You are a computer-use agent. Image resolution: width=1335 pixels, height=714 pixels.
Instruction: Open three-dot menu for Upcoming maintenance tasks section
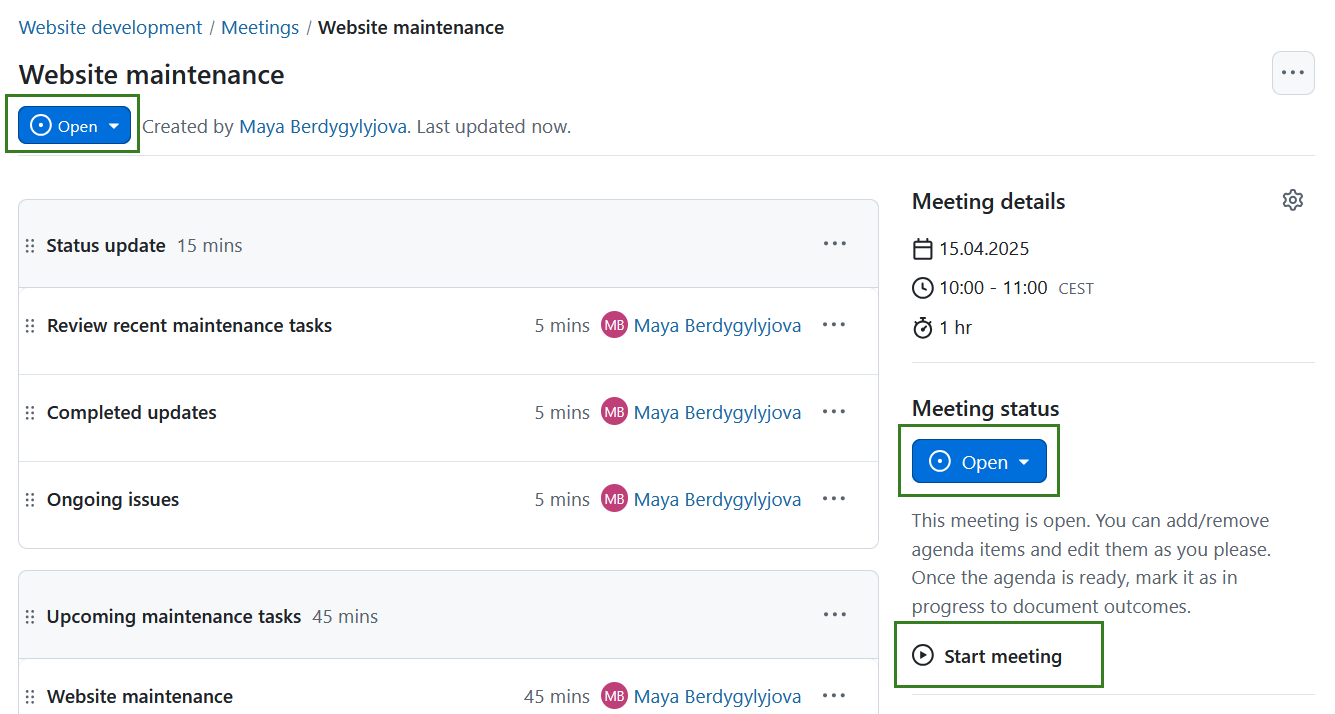click(835, 615)
